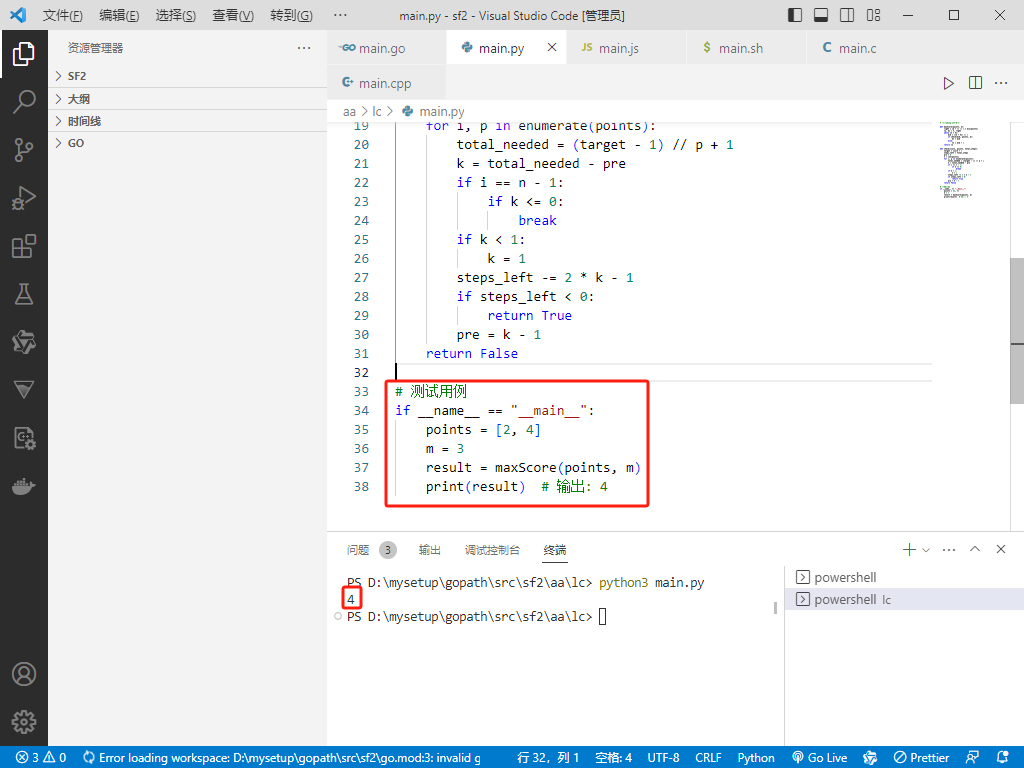The image size is (1024, 768).
Task: Switch to the main.go tab
Action: (x=387, y=48)
